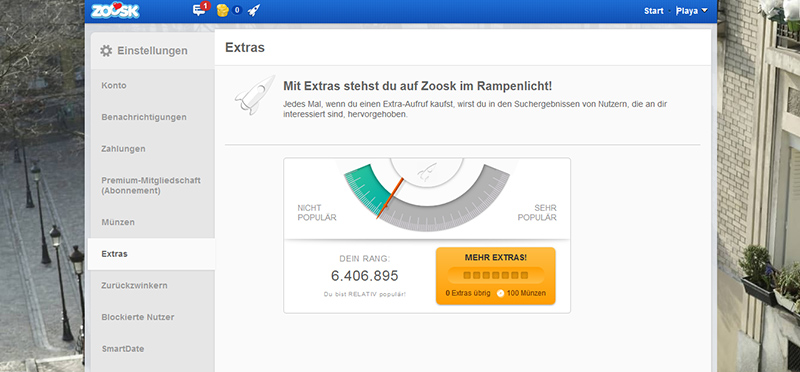The image size is (800, 372).
Task: Click the SEHR POPULÄR label
Action: (x=537, y=213)
